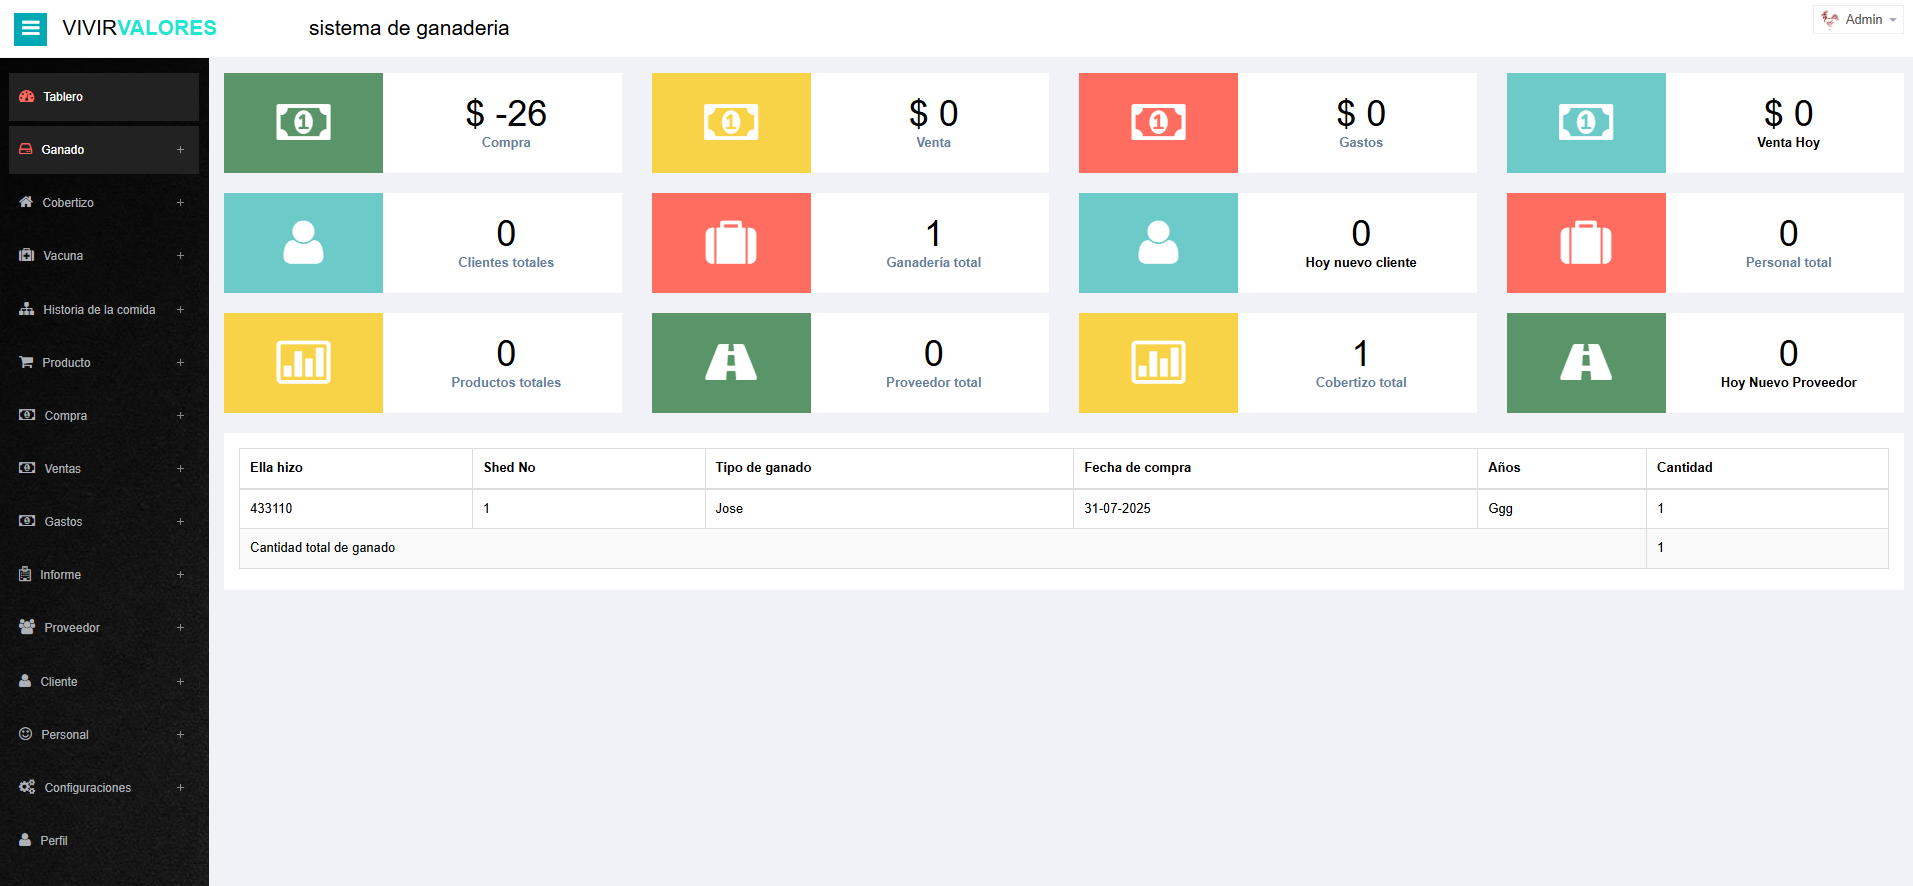Click the yellow Venta money icon
The image size is (1913, 886).
(731, 123)
